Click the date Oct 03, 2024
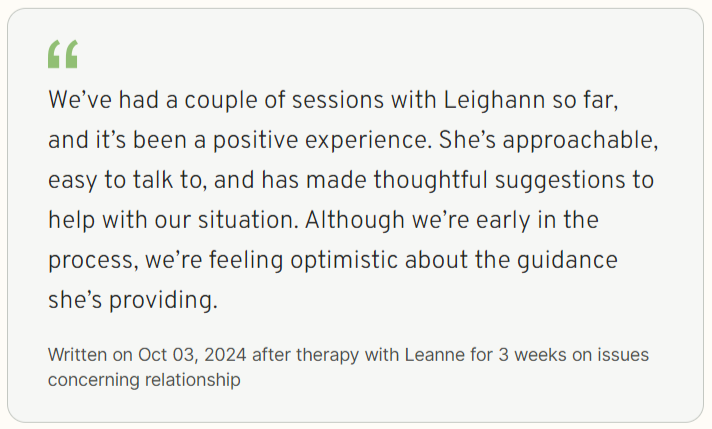This screenshot has height=429, width=712. [192, 355]
